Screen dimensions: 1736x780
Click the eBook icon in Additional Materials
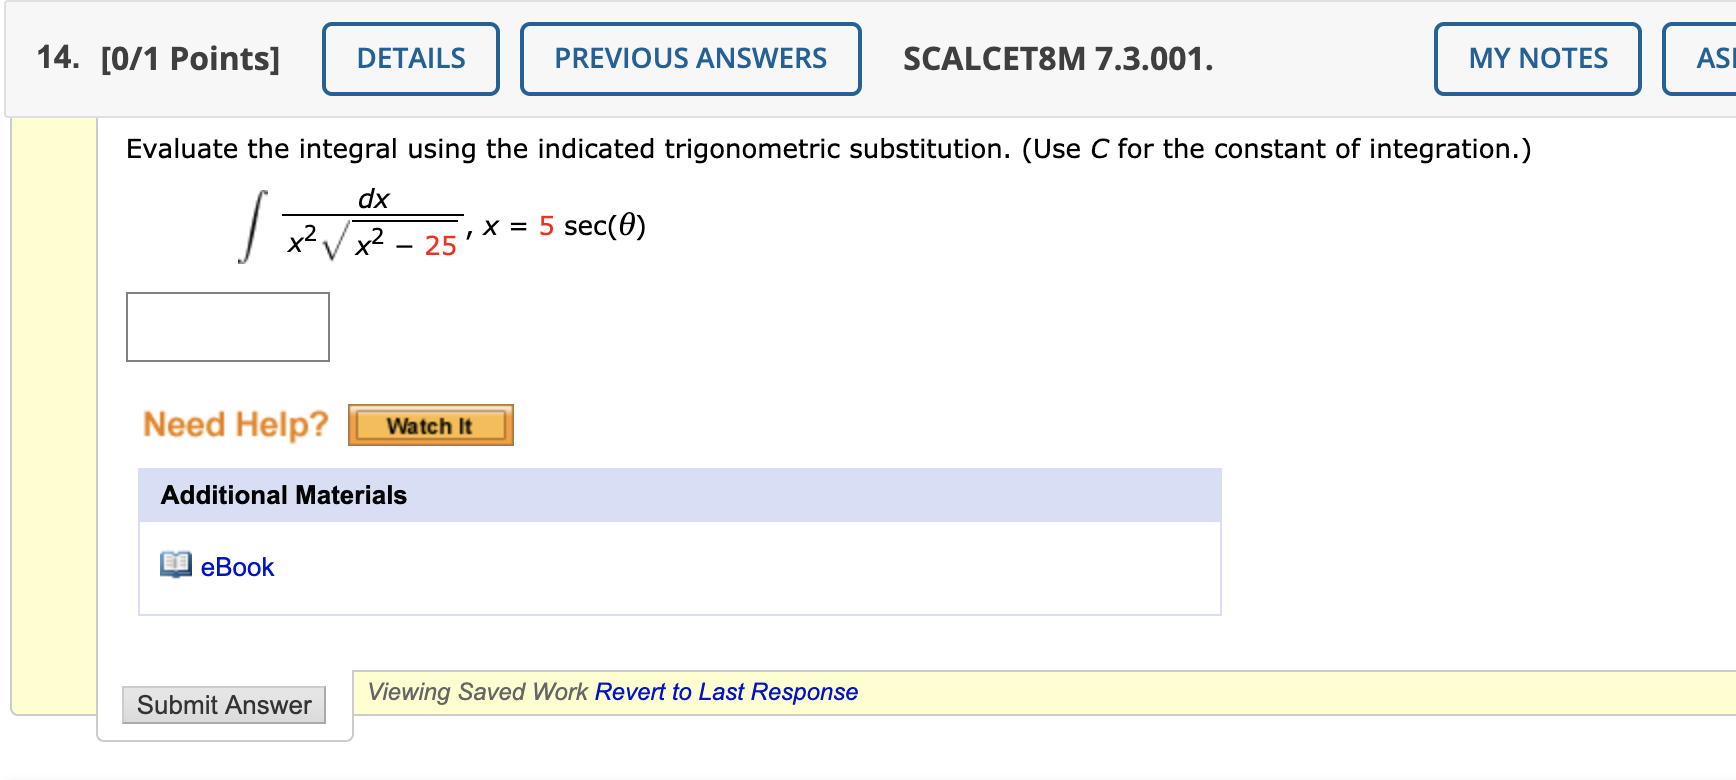pyautogui.click(x=175, y=566)
